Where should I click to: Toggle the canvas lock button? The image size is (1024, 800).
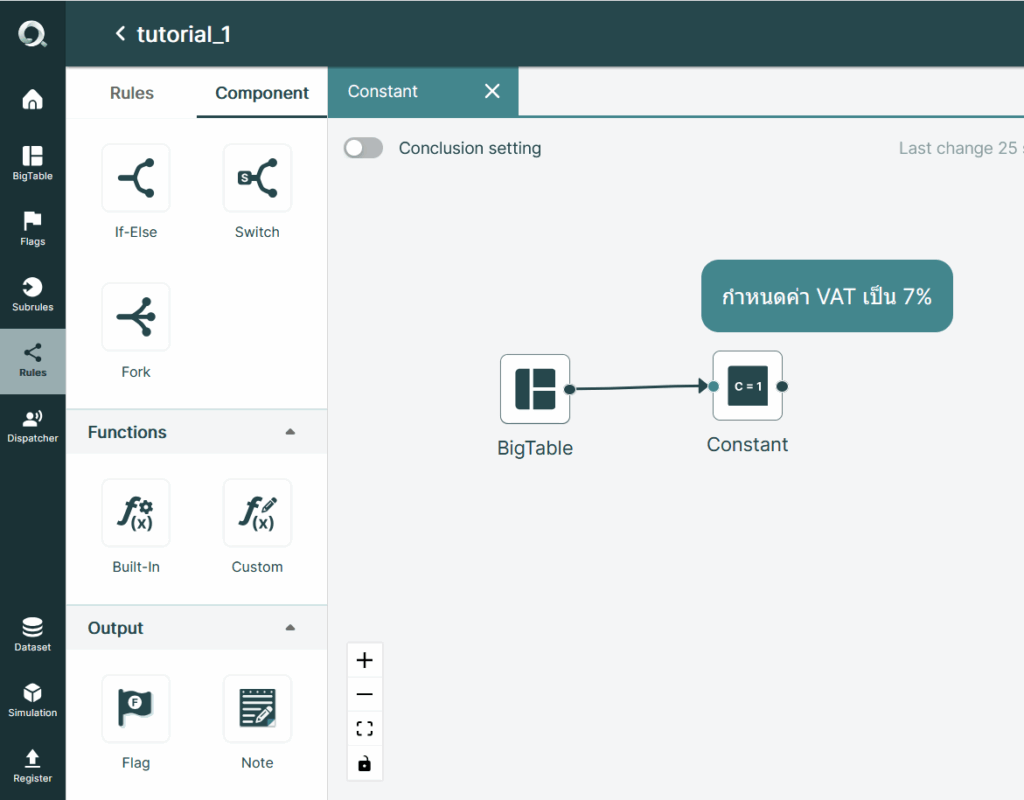[x=364, y=763]
